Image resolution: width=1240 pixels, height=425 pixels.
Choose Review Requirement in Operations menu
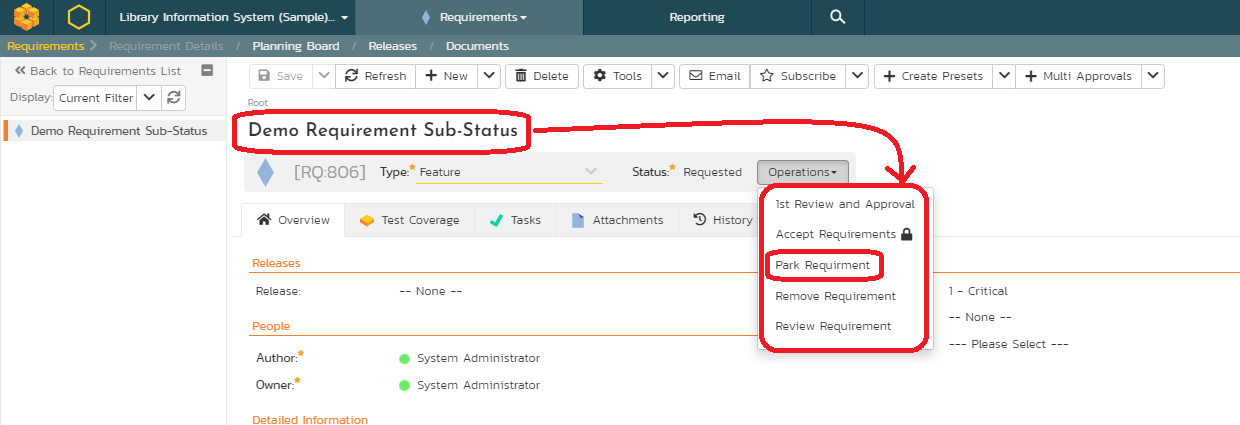point(832,326)
